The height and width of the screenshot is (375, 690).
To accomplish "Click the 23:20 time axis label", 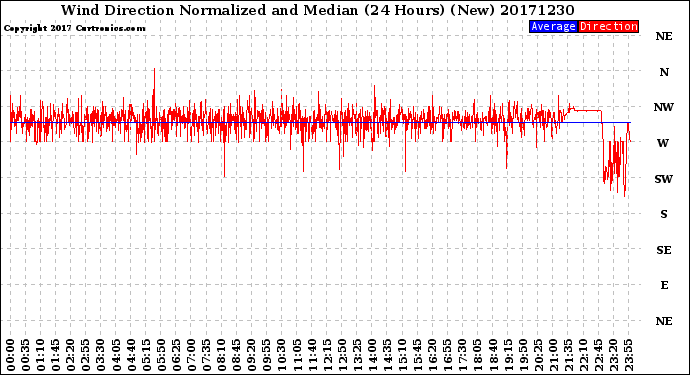I will point(613,355).
